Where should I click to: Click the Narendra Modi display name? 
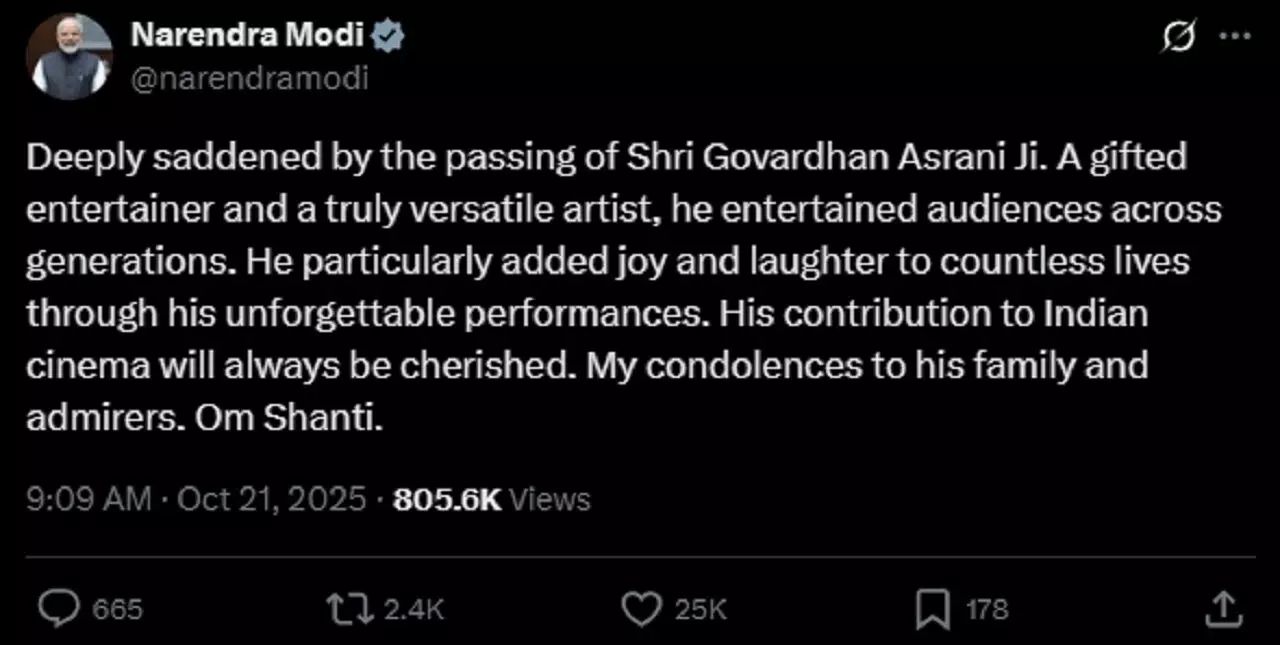[248, 36]
